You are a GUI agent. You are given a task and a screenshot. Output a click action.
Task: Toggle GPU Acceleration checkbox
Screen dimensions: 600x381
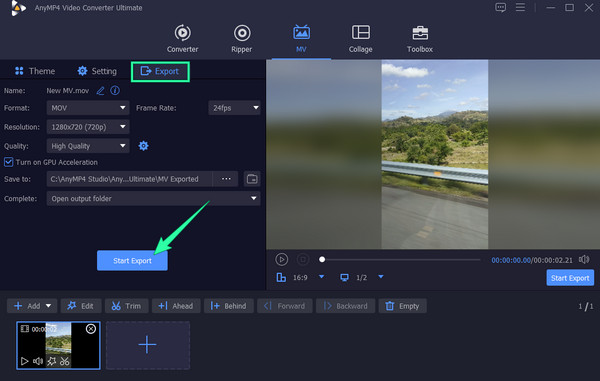pyautogui.click(x=8, y=162)
